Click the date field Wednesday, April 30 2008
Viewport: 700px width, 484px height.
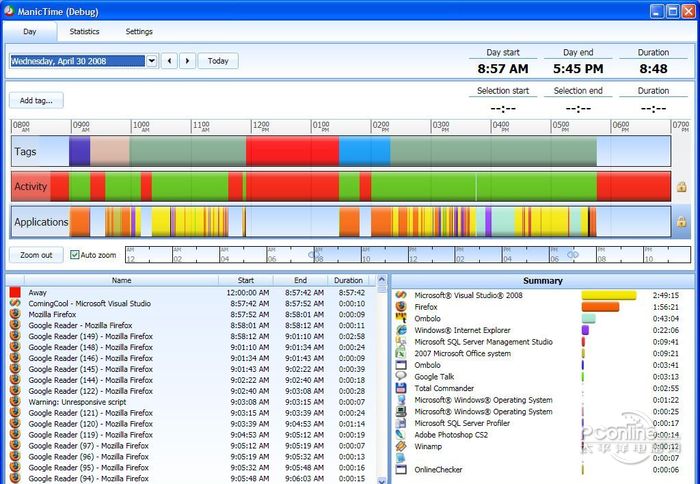click(x=78, y=61)
